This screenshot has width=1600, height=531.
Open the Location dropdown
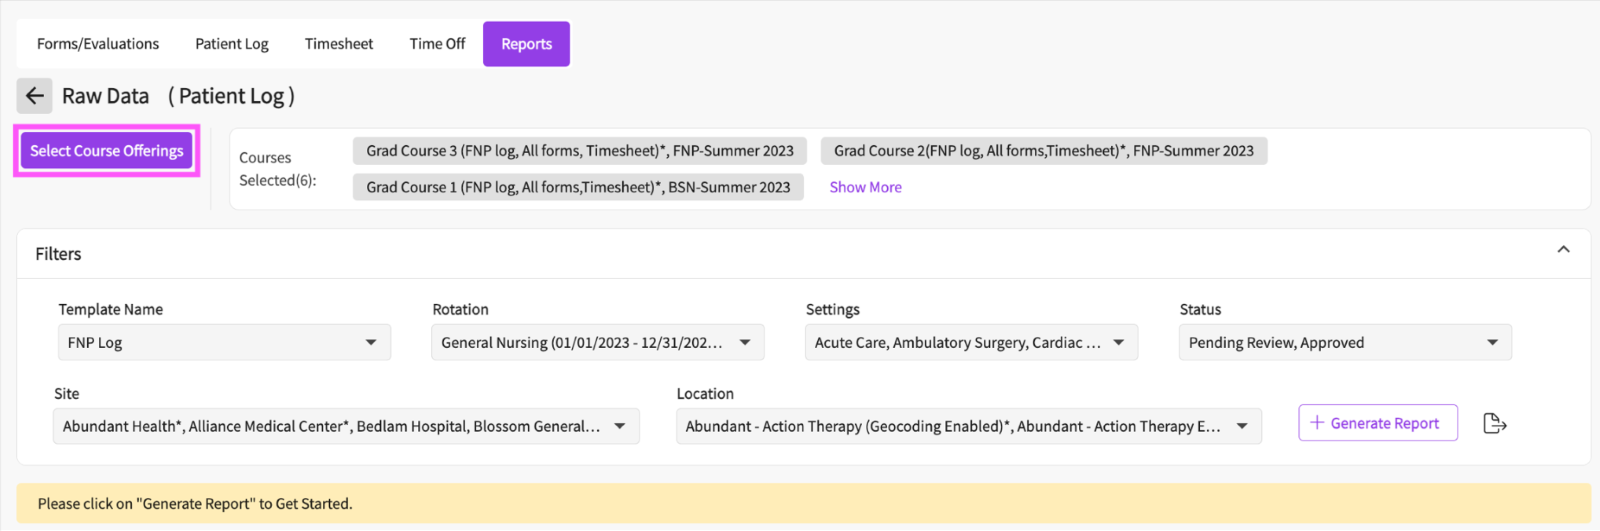coord(968,427)
